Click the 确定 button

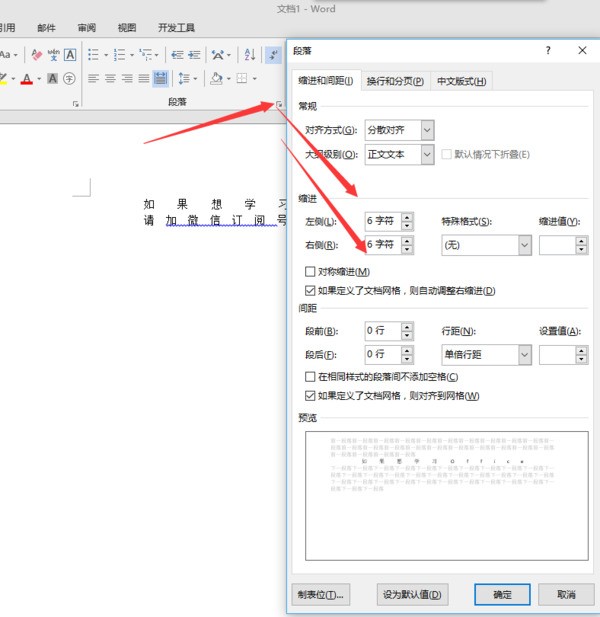coord(502,594)
